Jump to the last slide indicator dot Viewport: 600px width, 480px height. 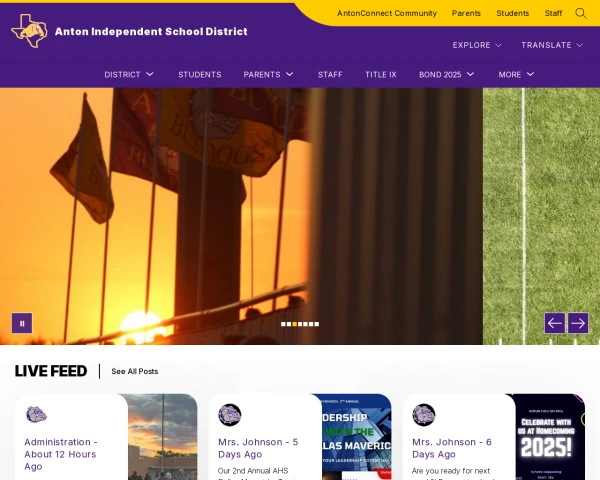click(x=316, y=324)
